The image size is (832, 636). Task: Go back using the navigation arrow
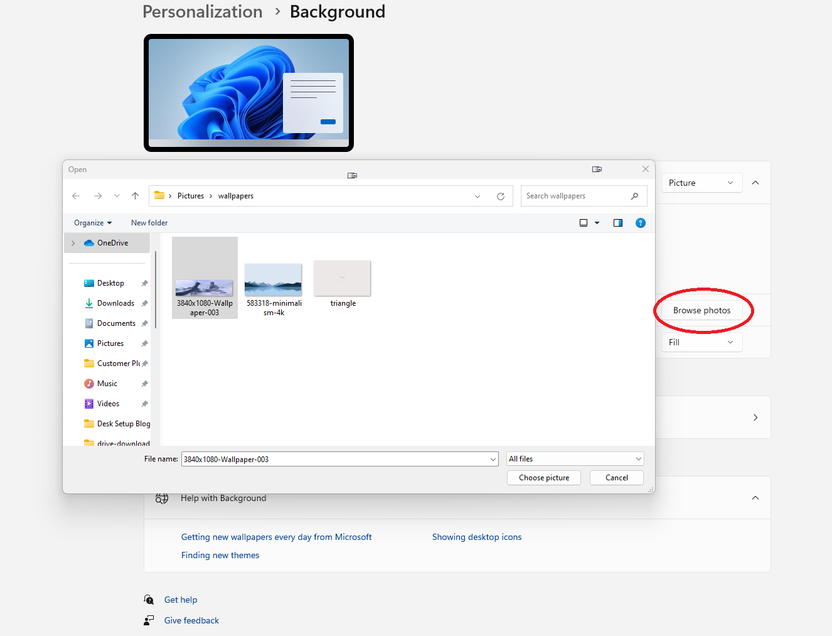(x=75, y=195)
